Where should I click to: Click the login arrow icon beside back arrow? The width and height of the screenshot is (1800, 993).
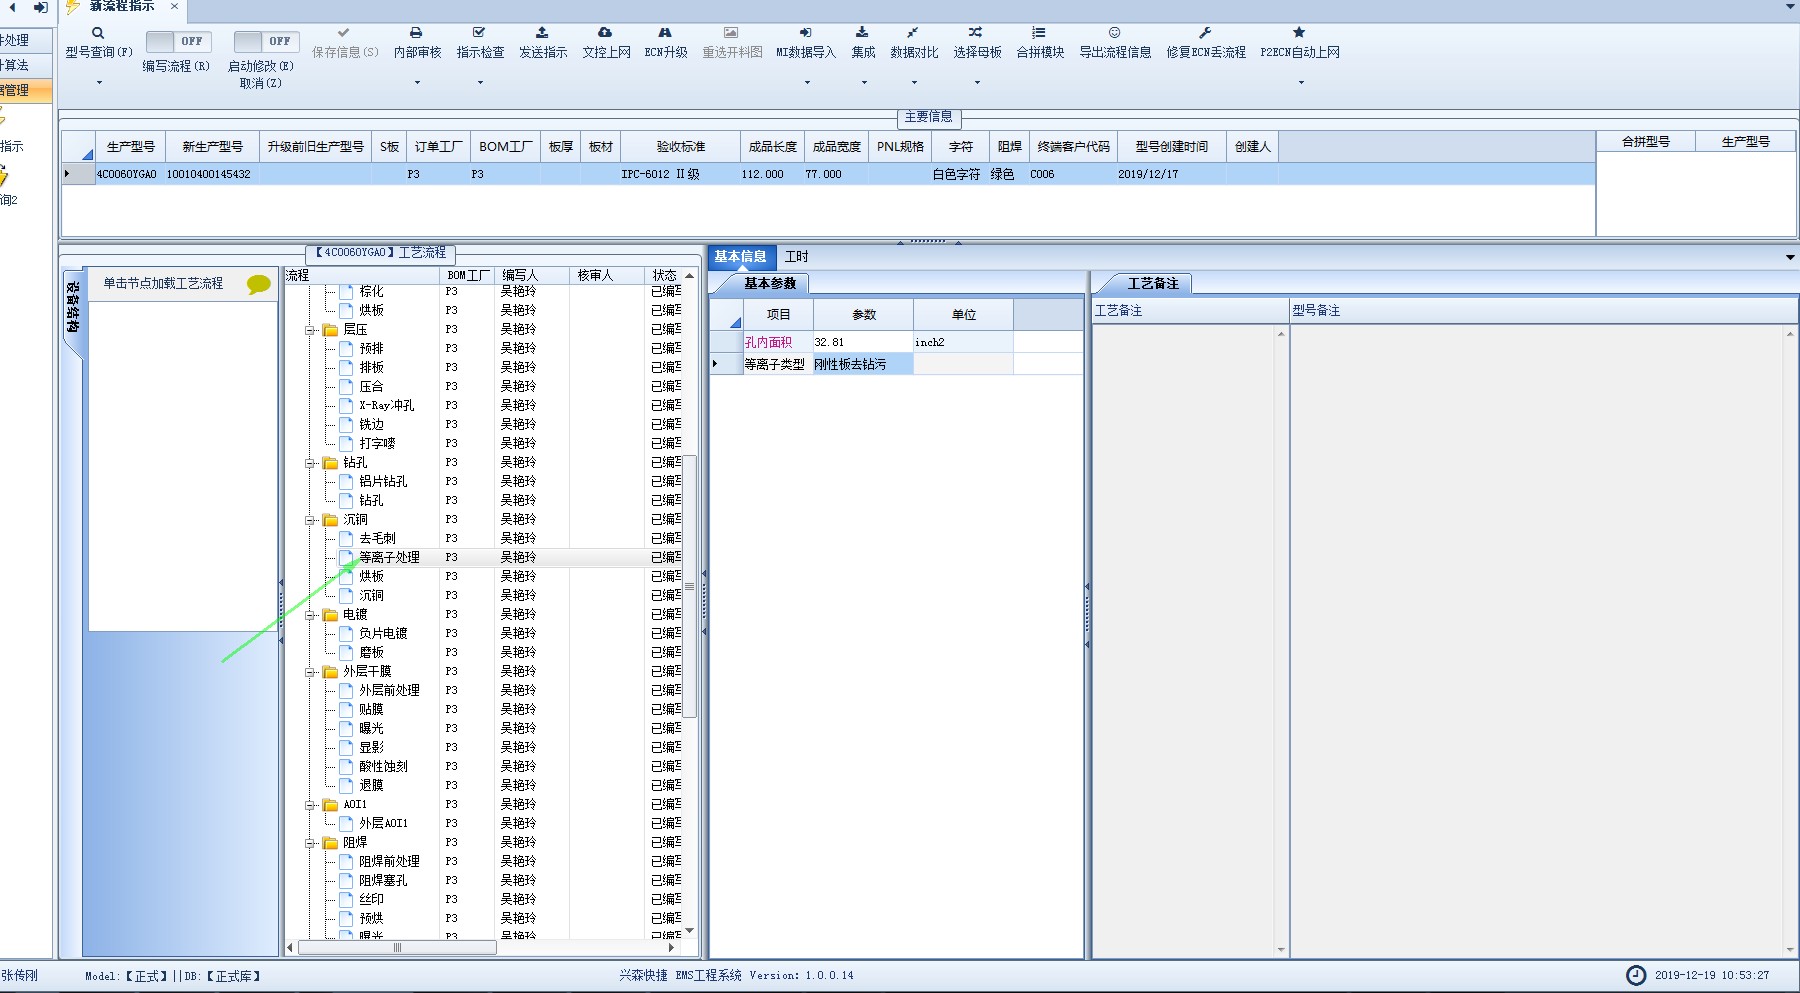point(40,7)
